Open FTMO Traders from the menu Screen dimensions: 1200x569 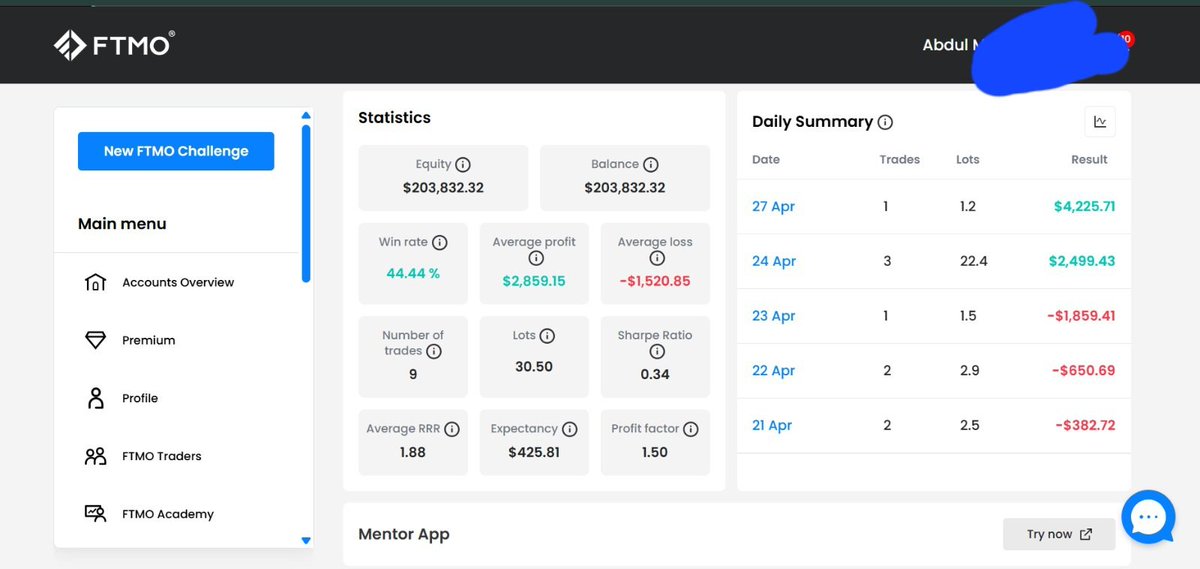pos(162,456)
